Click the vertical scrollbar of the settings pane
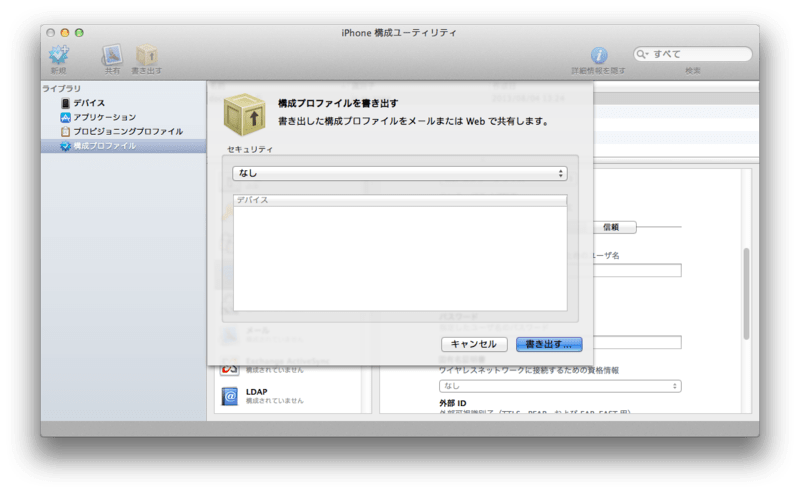The width and height of the screenshot is (800, 493). pos(746,293)
